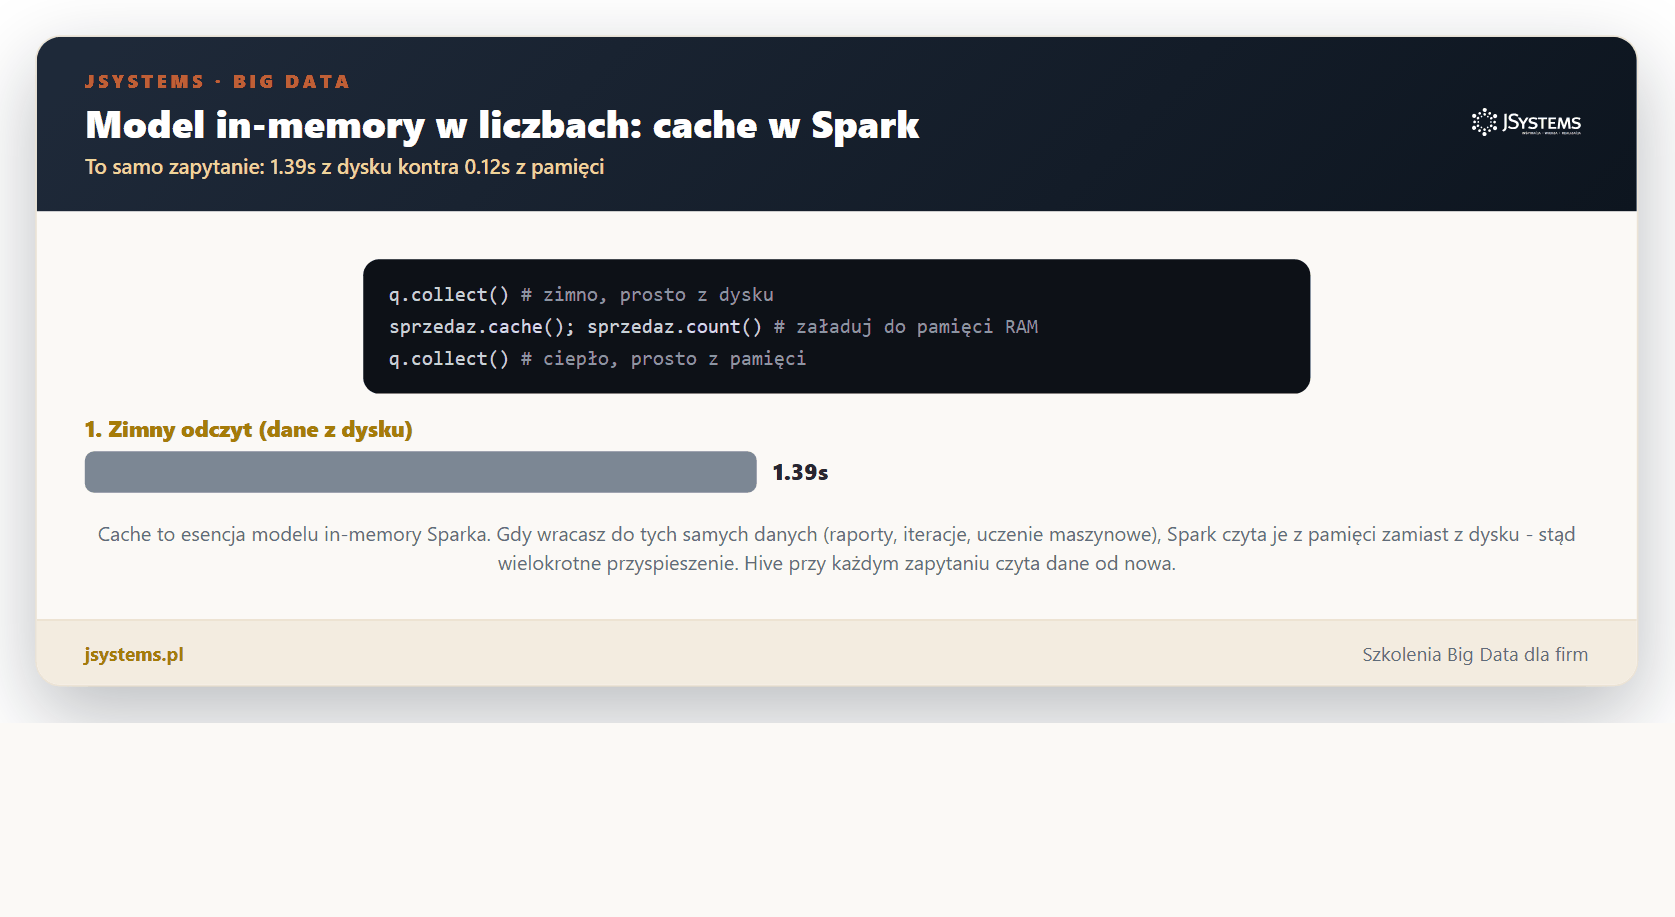Click the '# zimno, prosto z dysku' comment

(647, 295)
